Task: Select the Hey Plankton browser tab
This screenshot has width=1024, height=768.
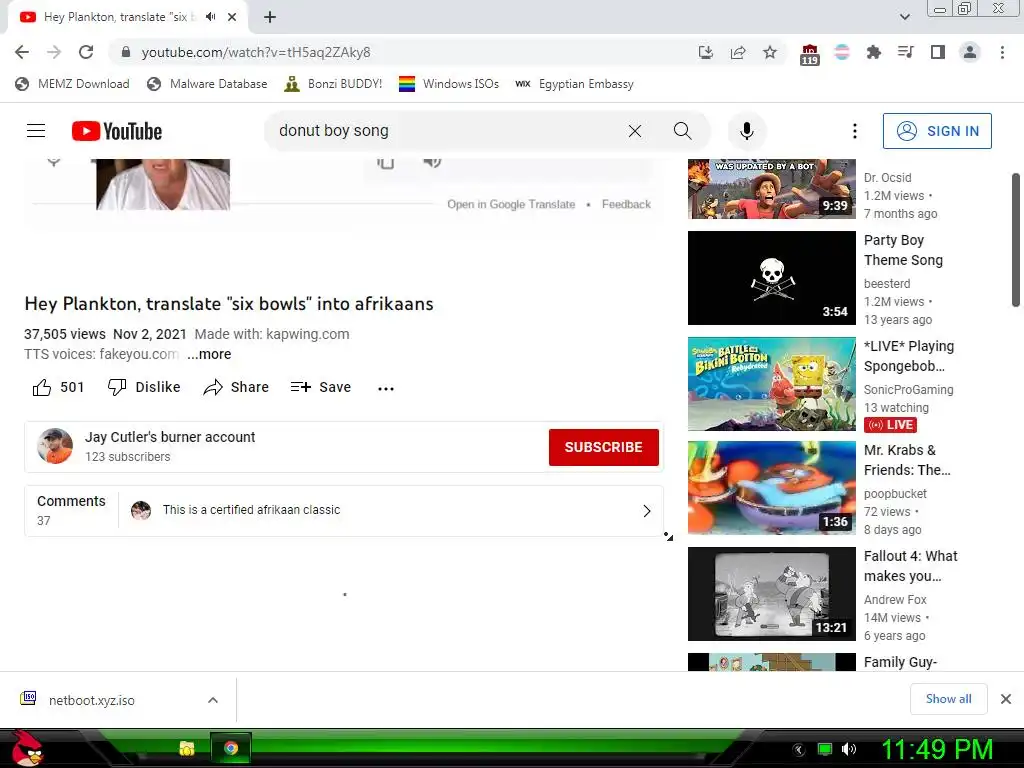Action: click(128, 17)
